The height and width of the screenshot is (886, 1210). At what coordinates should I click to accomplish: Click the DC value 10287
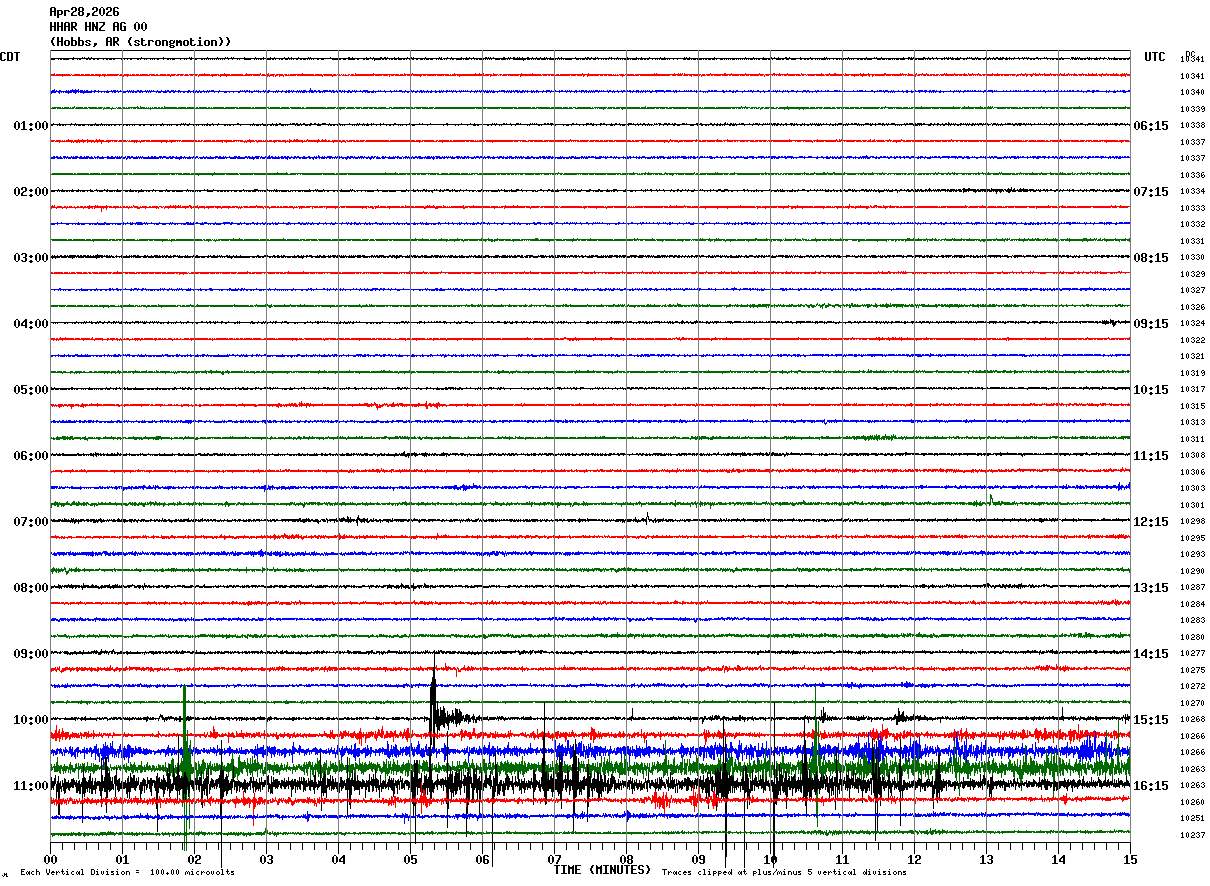[x=1192, y=588]
